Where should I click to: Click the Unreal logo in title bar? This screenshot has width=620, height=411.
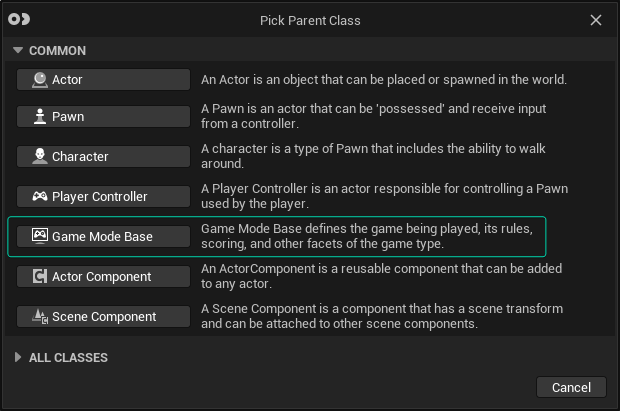click(x=20, y=20)
